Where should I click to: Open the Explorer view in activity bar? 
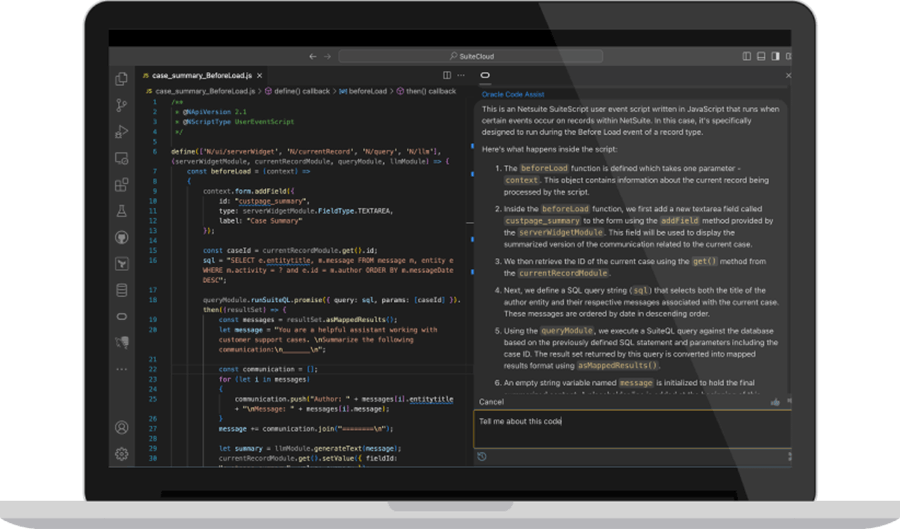point(122,79)
